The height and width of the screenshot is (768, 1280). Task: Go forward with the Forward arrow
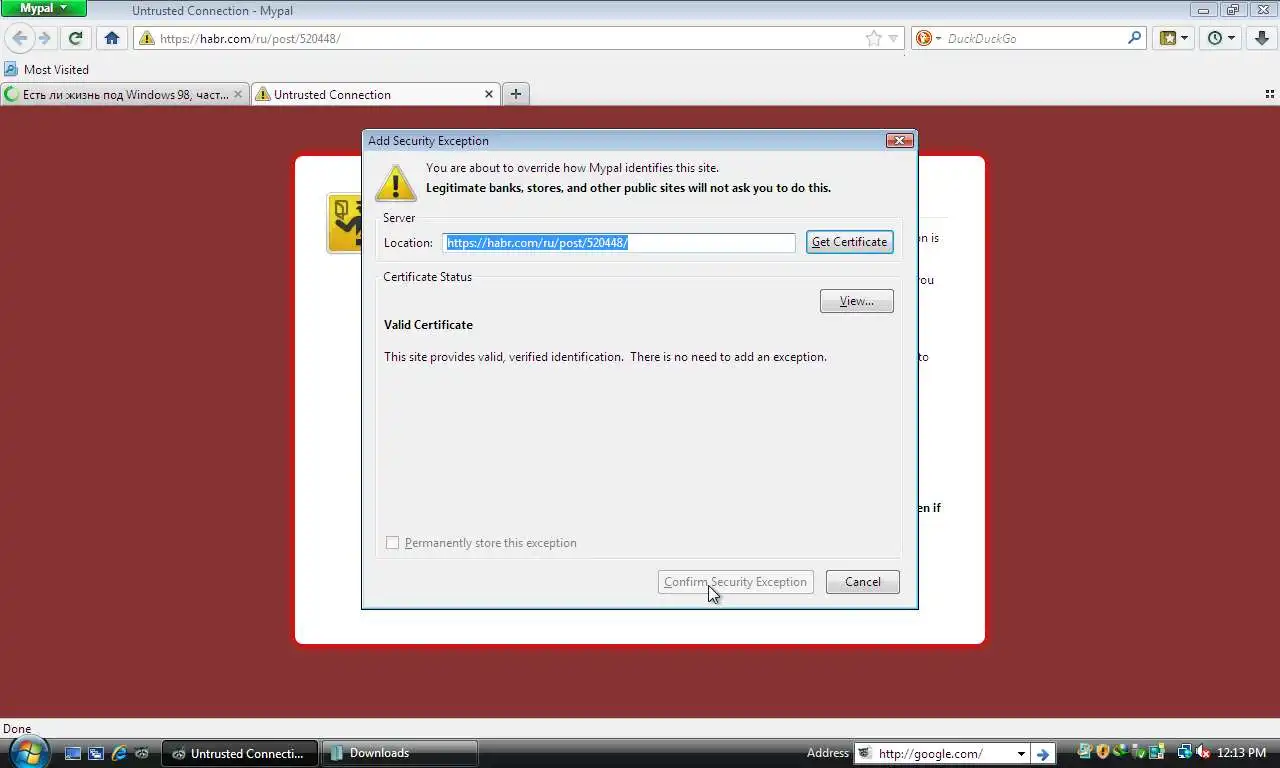click(44, 38)
